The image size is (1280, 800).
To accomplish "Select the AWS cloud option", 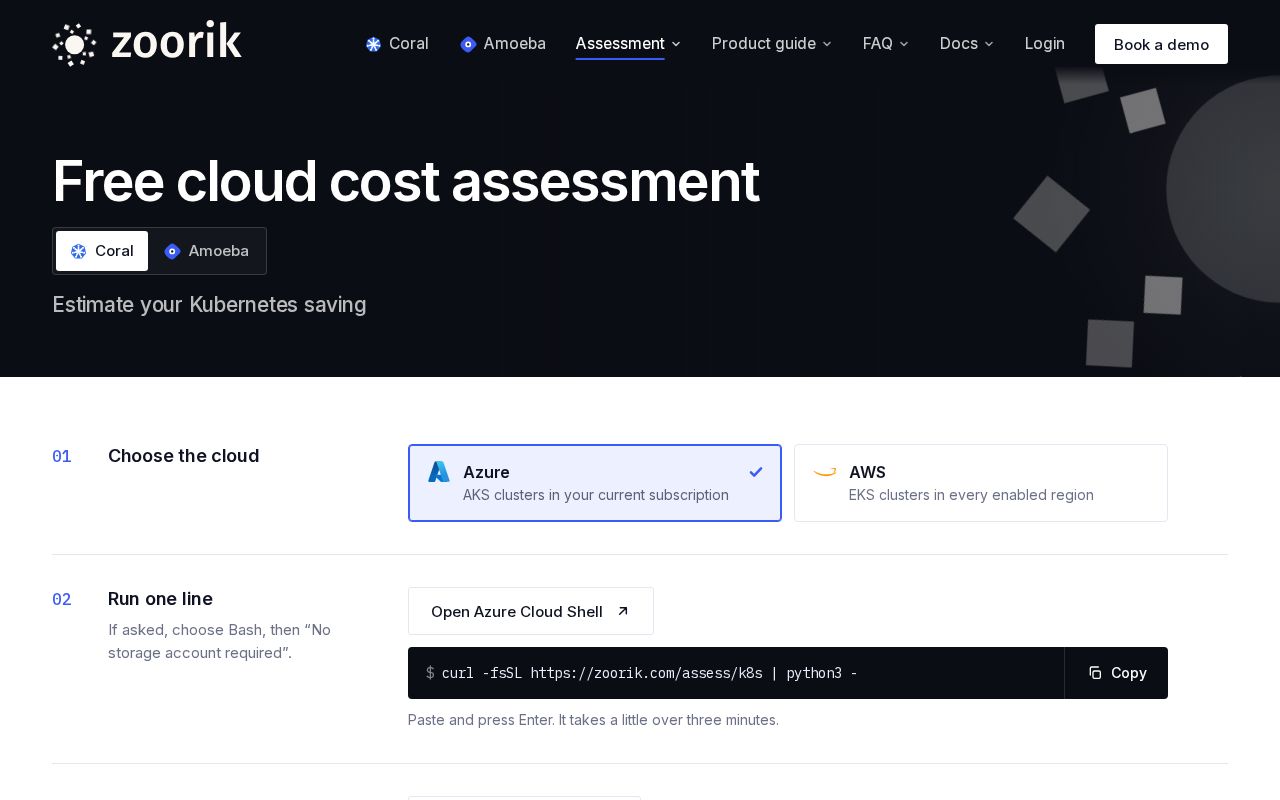I will coord(981,483).
